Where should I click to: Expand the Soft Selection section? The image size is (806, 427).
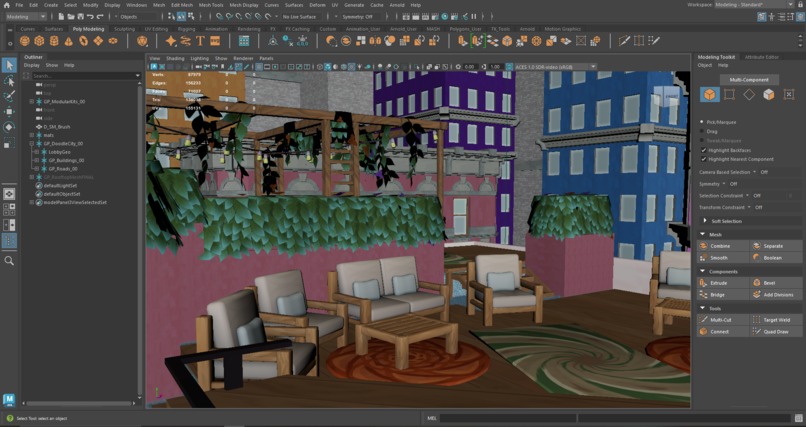click(x=705, y=221)
